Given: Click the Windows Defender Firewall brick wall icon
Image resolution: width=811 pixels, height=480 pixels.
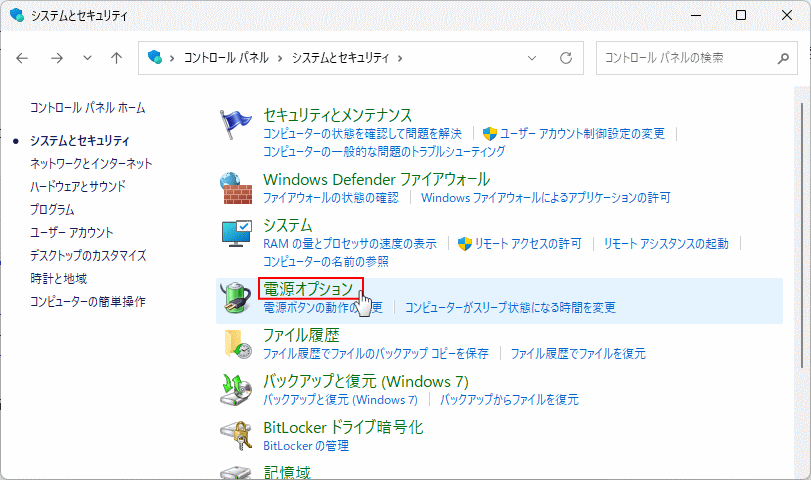Looking at the screenshot, I should 236,188.
